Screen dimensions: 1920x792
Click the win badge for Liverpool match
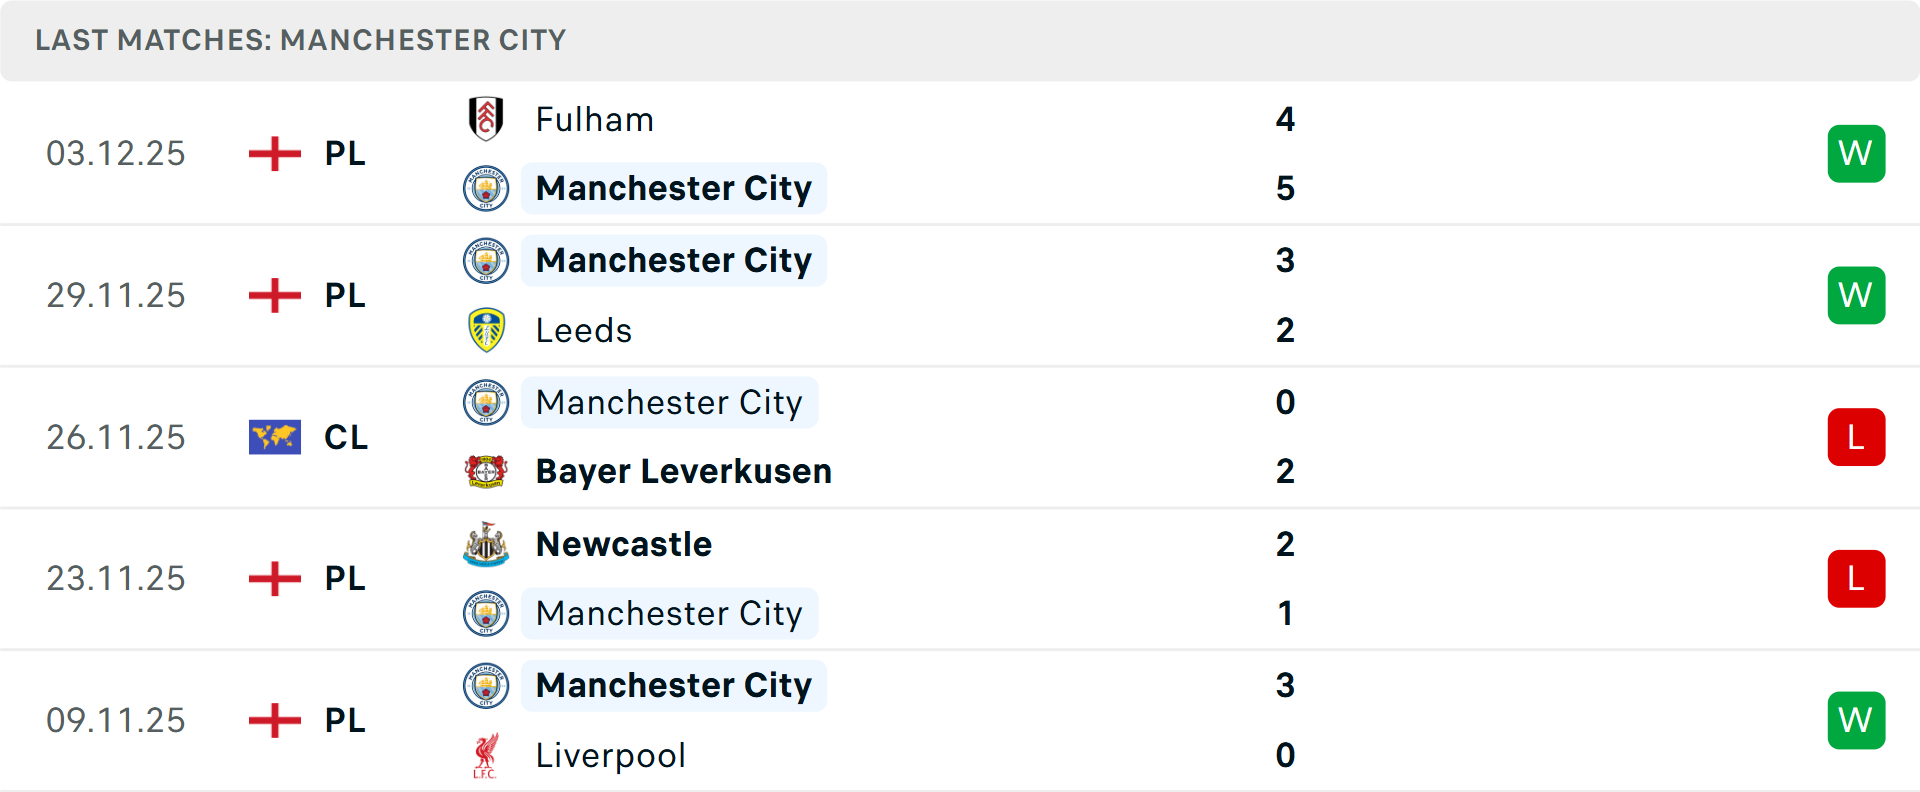coord(1856,720)
